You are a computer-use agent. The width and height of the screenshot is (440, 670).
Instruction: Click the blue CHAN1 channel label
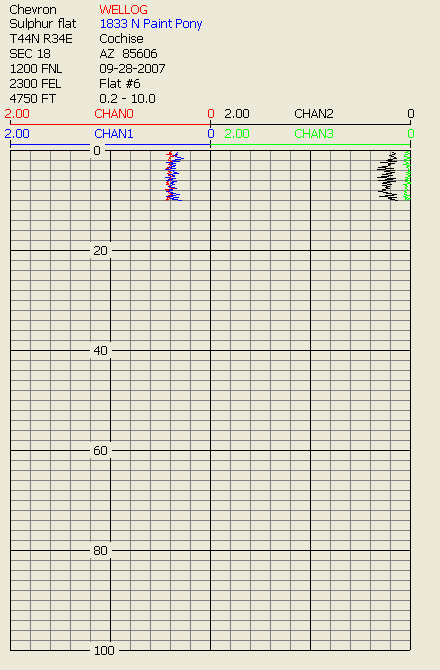(114, 134)
